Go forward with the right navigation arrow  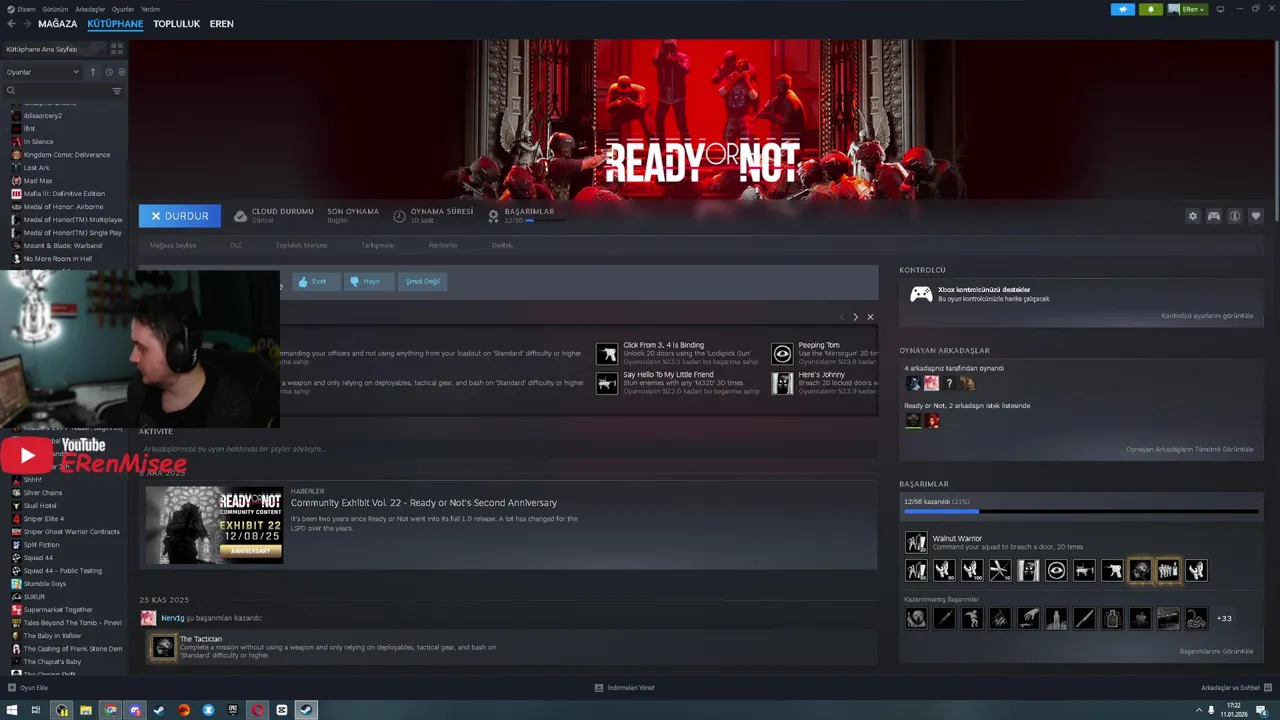(27, 24)
